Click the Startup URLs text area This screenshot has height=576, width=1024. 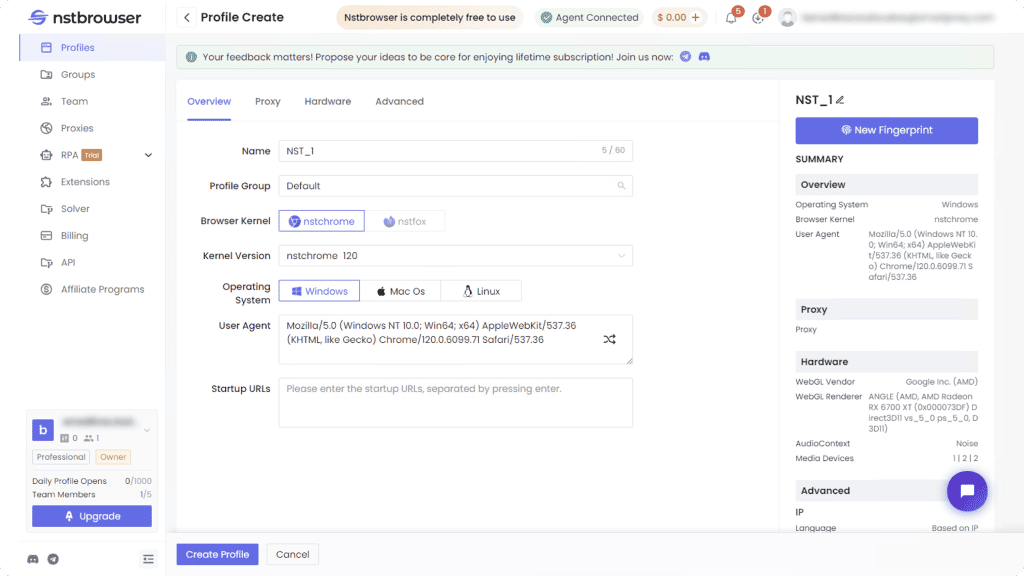click(455, 402)
